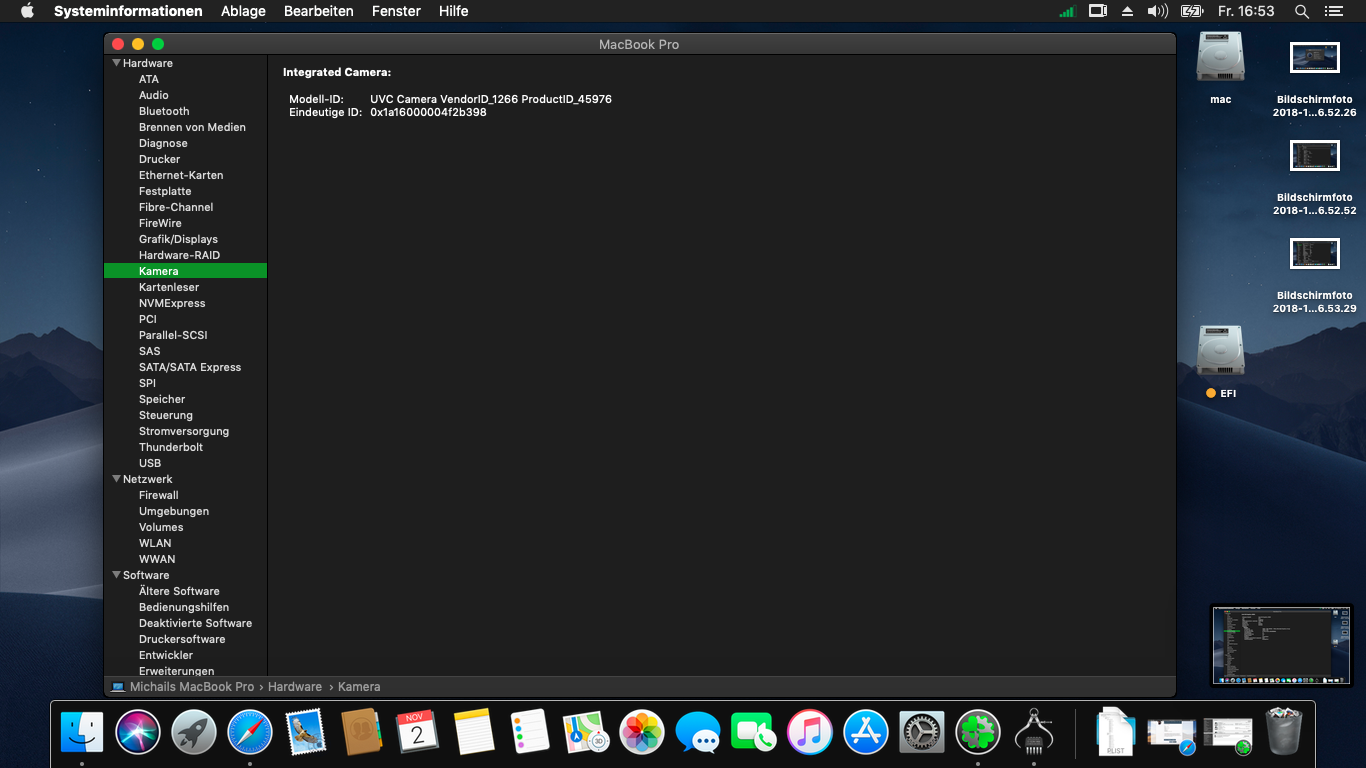Click the System Information calipers icon in Dock
1366x768 pixels.
(x=1034, y=732)
